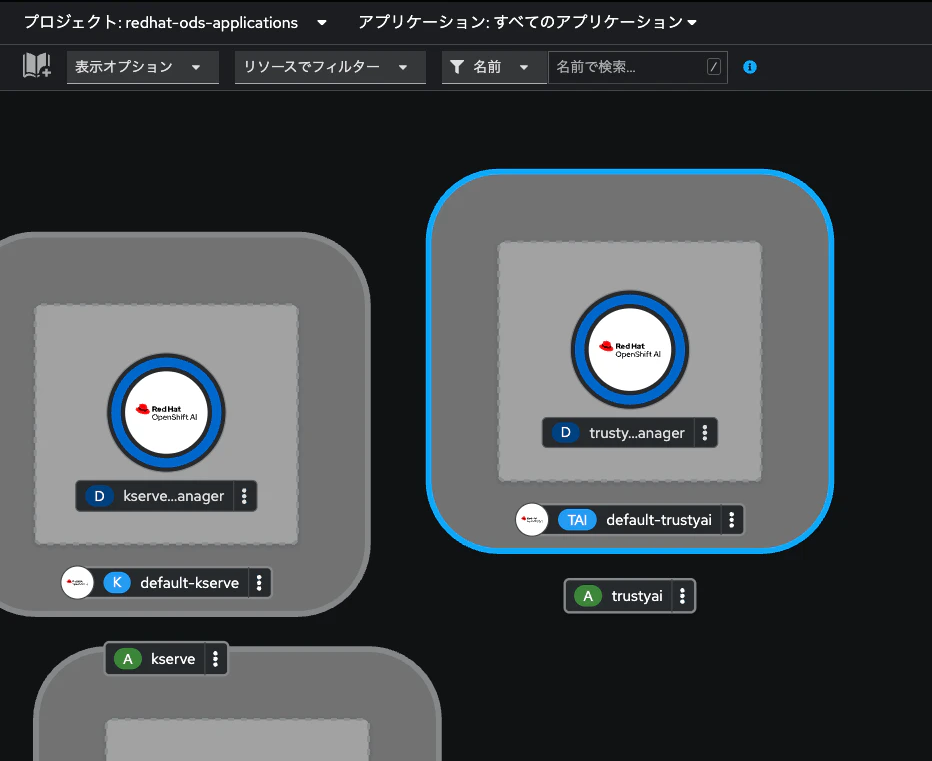Screen dimensions: 932x761
Task: Click the TAI badge on default-trustyai
Action: click(x=577, y=520)
